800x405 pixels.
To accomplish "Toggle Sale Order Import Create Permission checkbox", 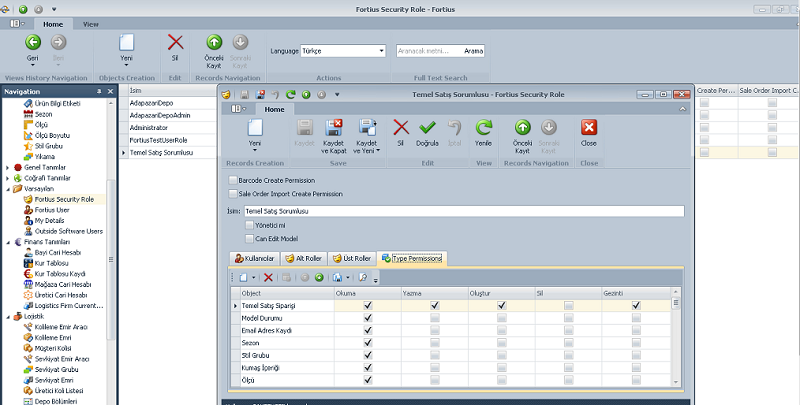I will 233,194.
